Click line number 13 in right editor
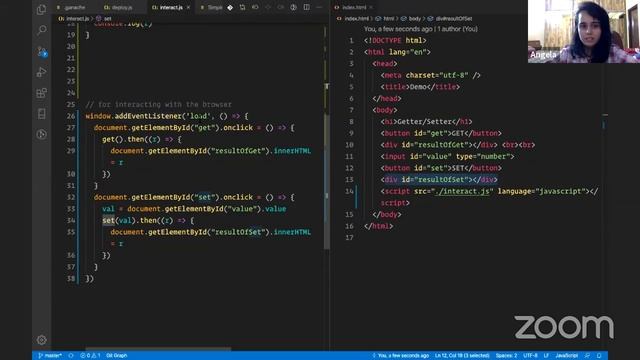The width and height of the screenshot is (640, 360). pos(349,180)
